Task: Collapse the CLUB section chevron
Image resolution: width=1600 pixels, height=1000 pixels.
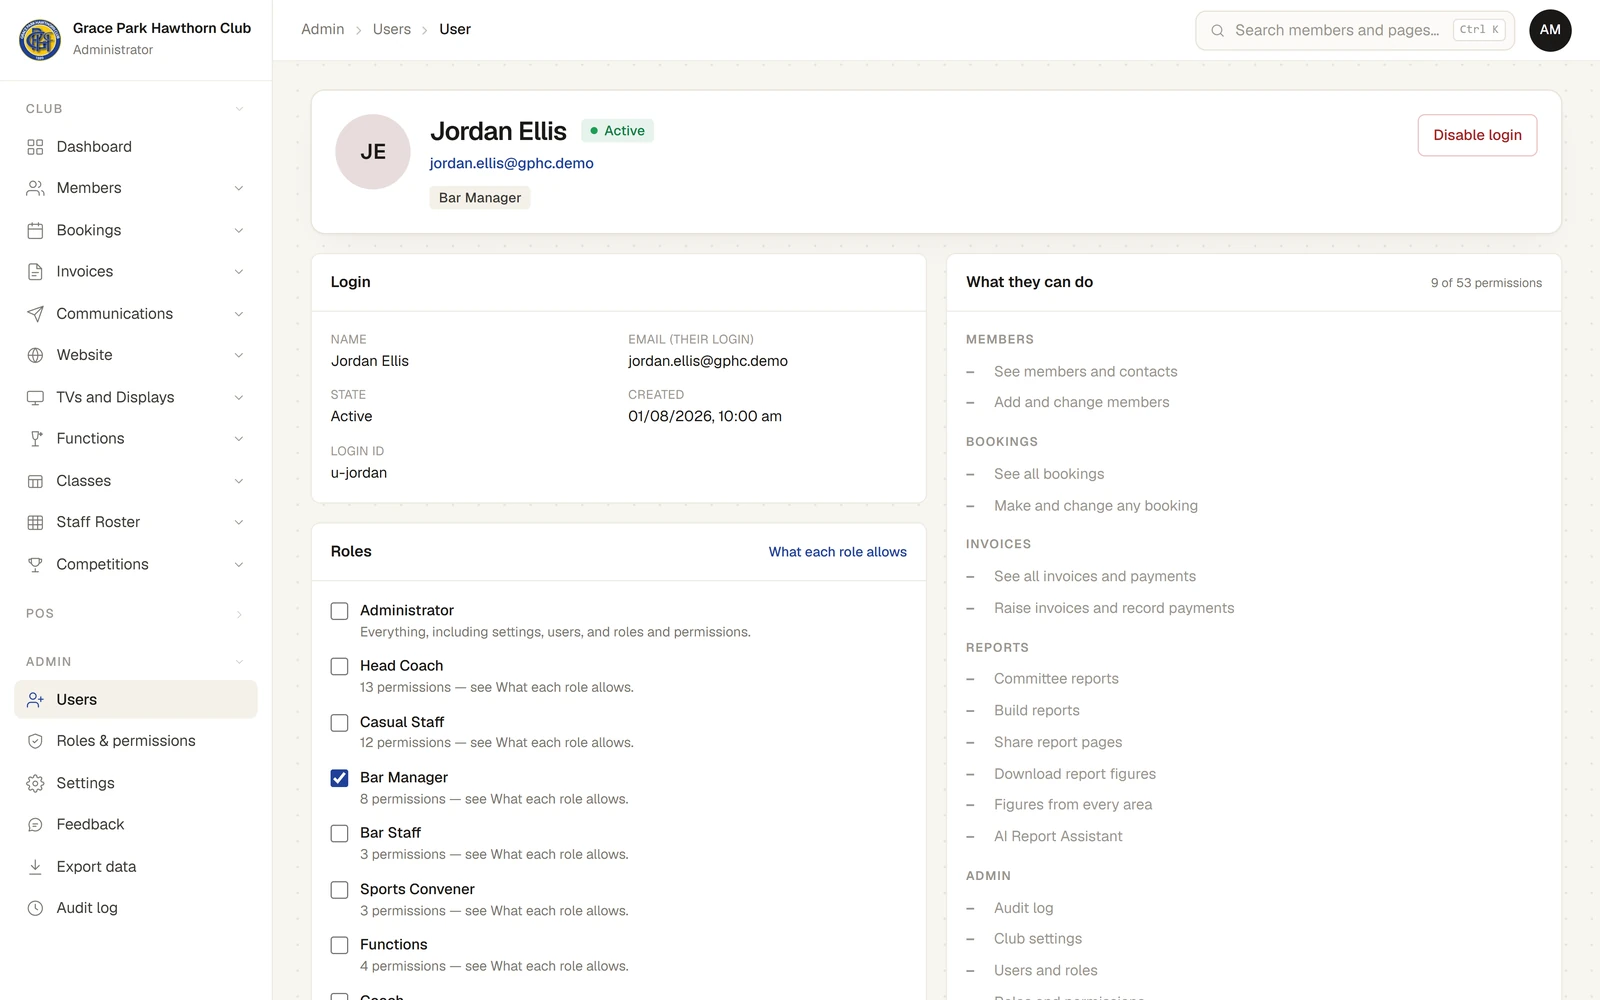Action: click(239, 109)
